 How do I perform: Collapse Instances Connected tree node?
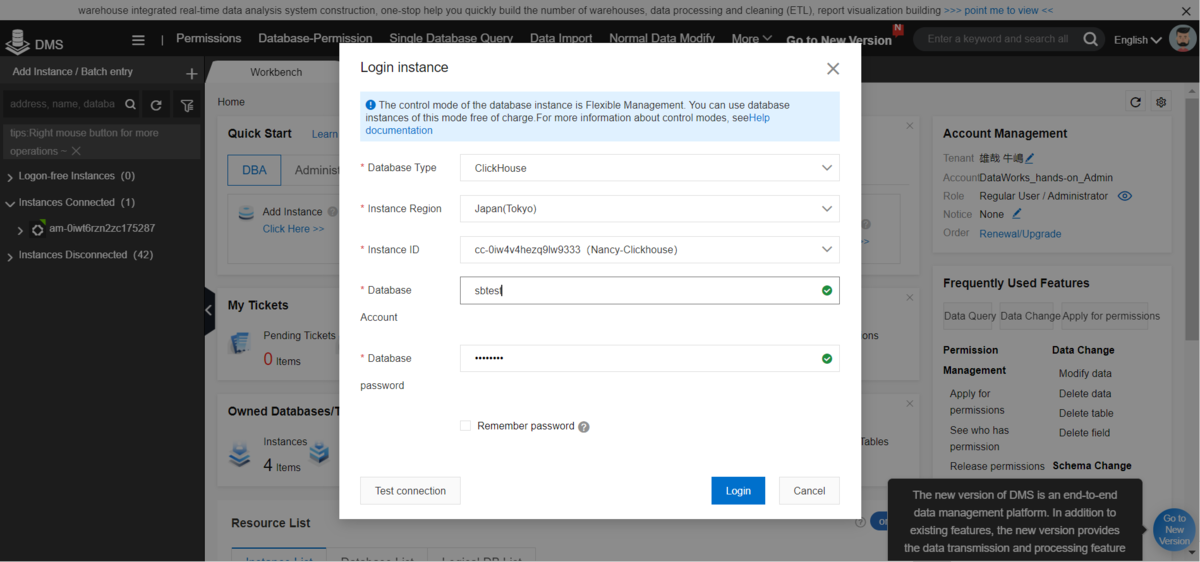(x=10, y=203)
